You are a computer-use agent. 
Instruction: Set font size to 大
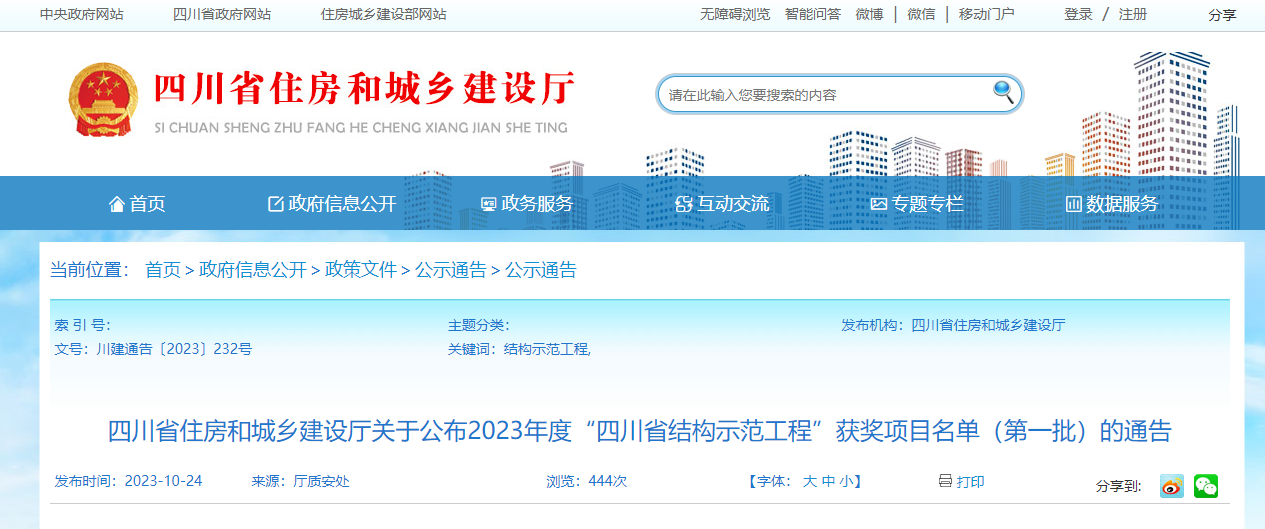[810, 481]
